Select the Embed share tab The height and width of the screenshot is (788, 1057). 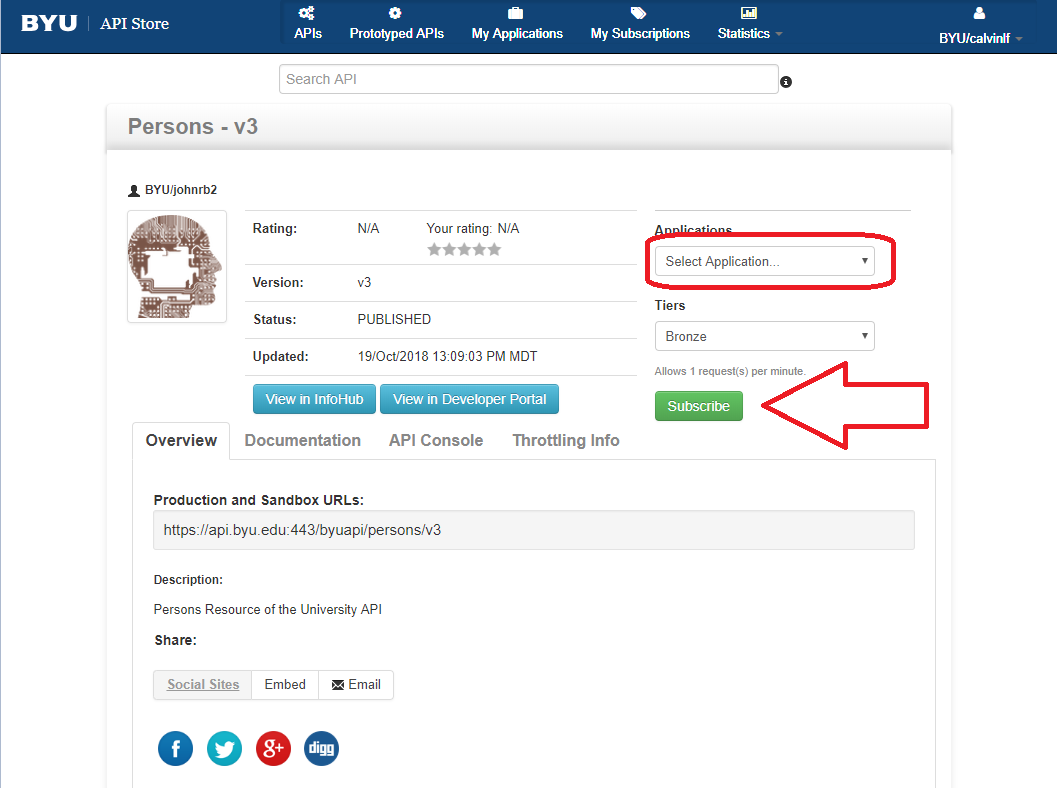pyautogui.click(x=285, y=685)
